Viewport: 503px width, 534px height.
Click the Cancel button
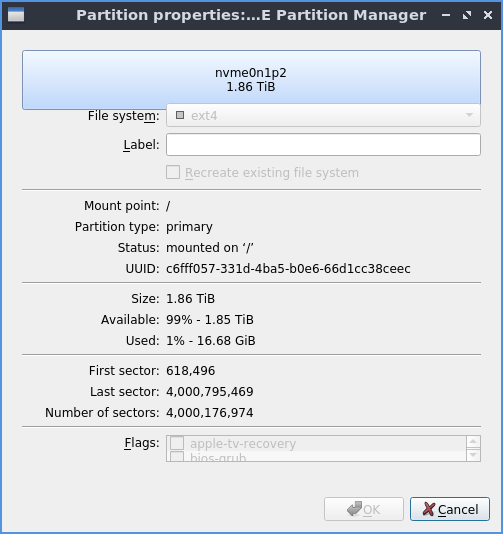tap(450, 509)
